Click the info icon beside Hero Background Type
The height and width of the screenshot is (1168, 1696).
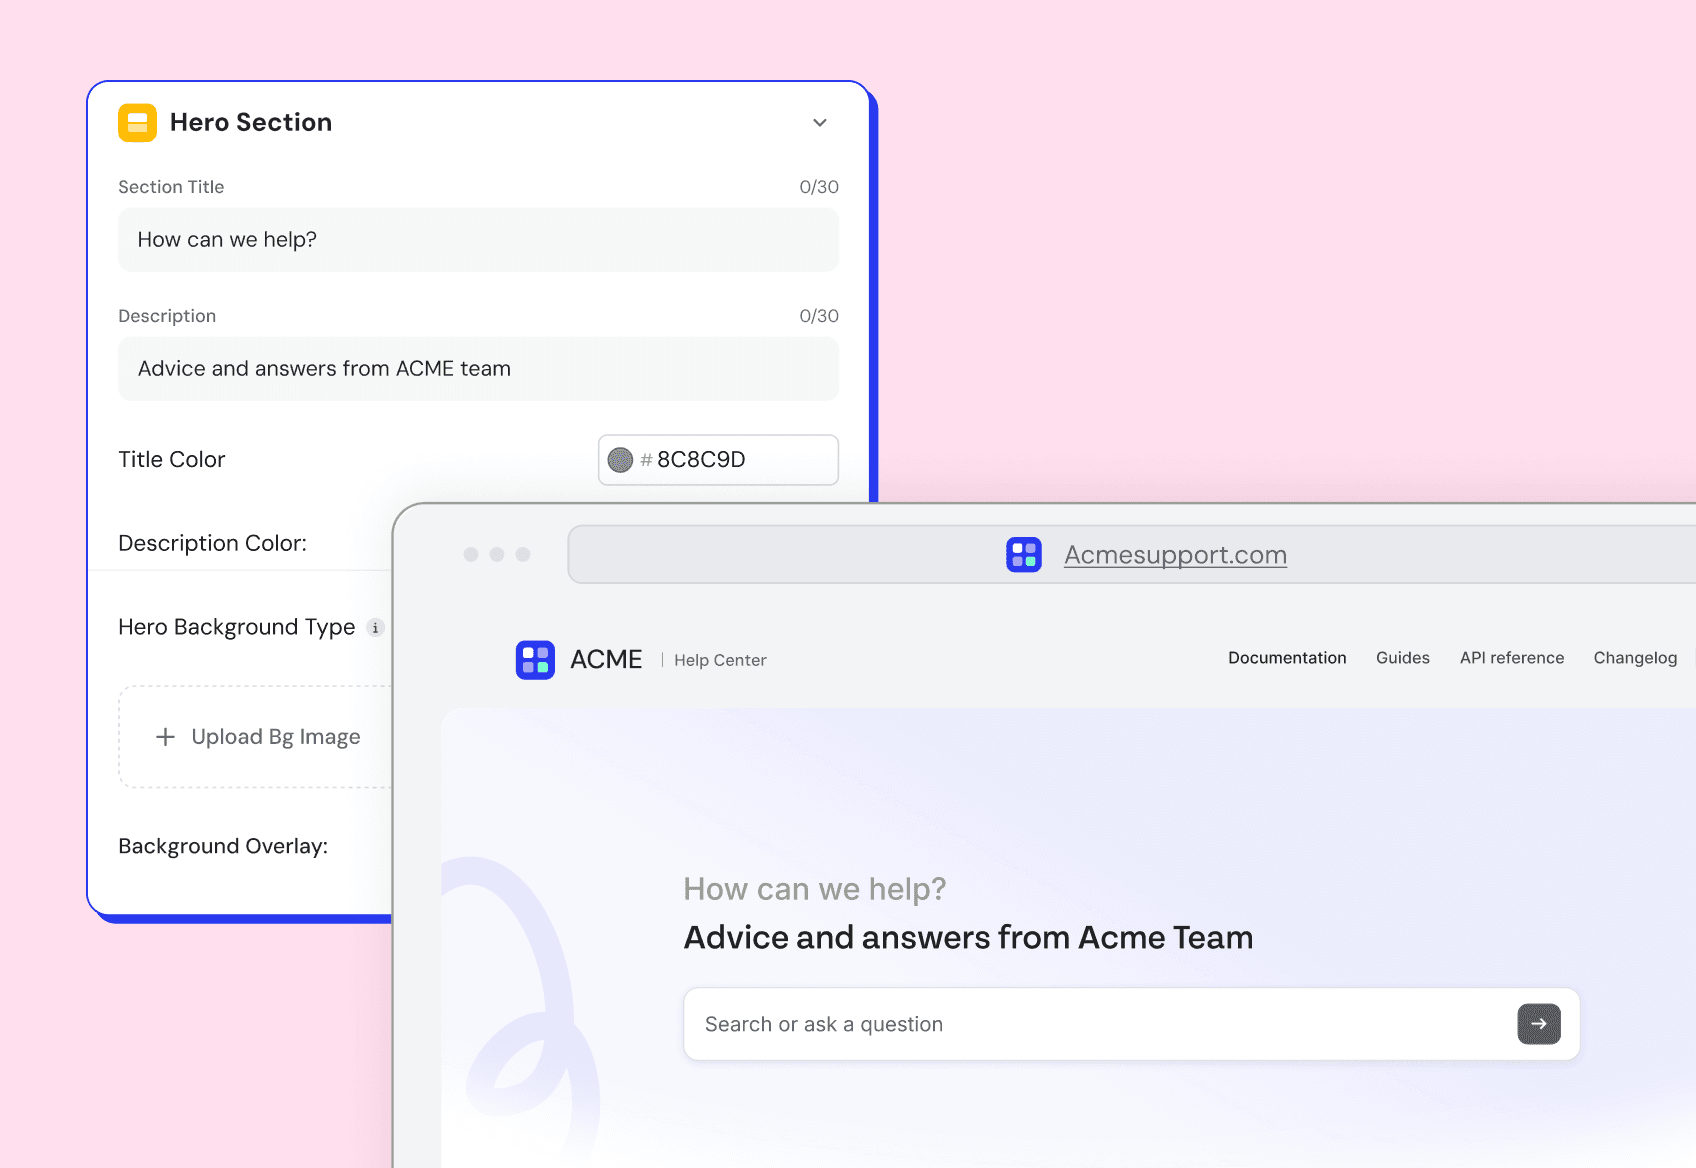(375, 627)
